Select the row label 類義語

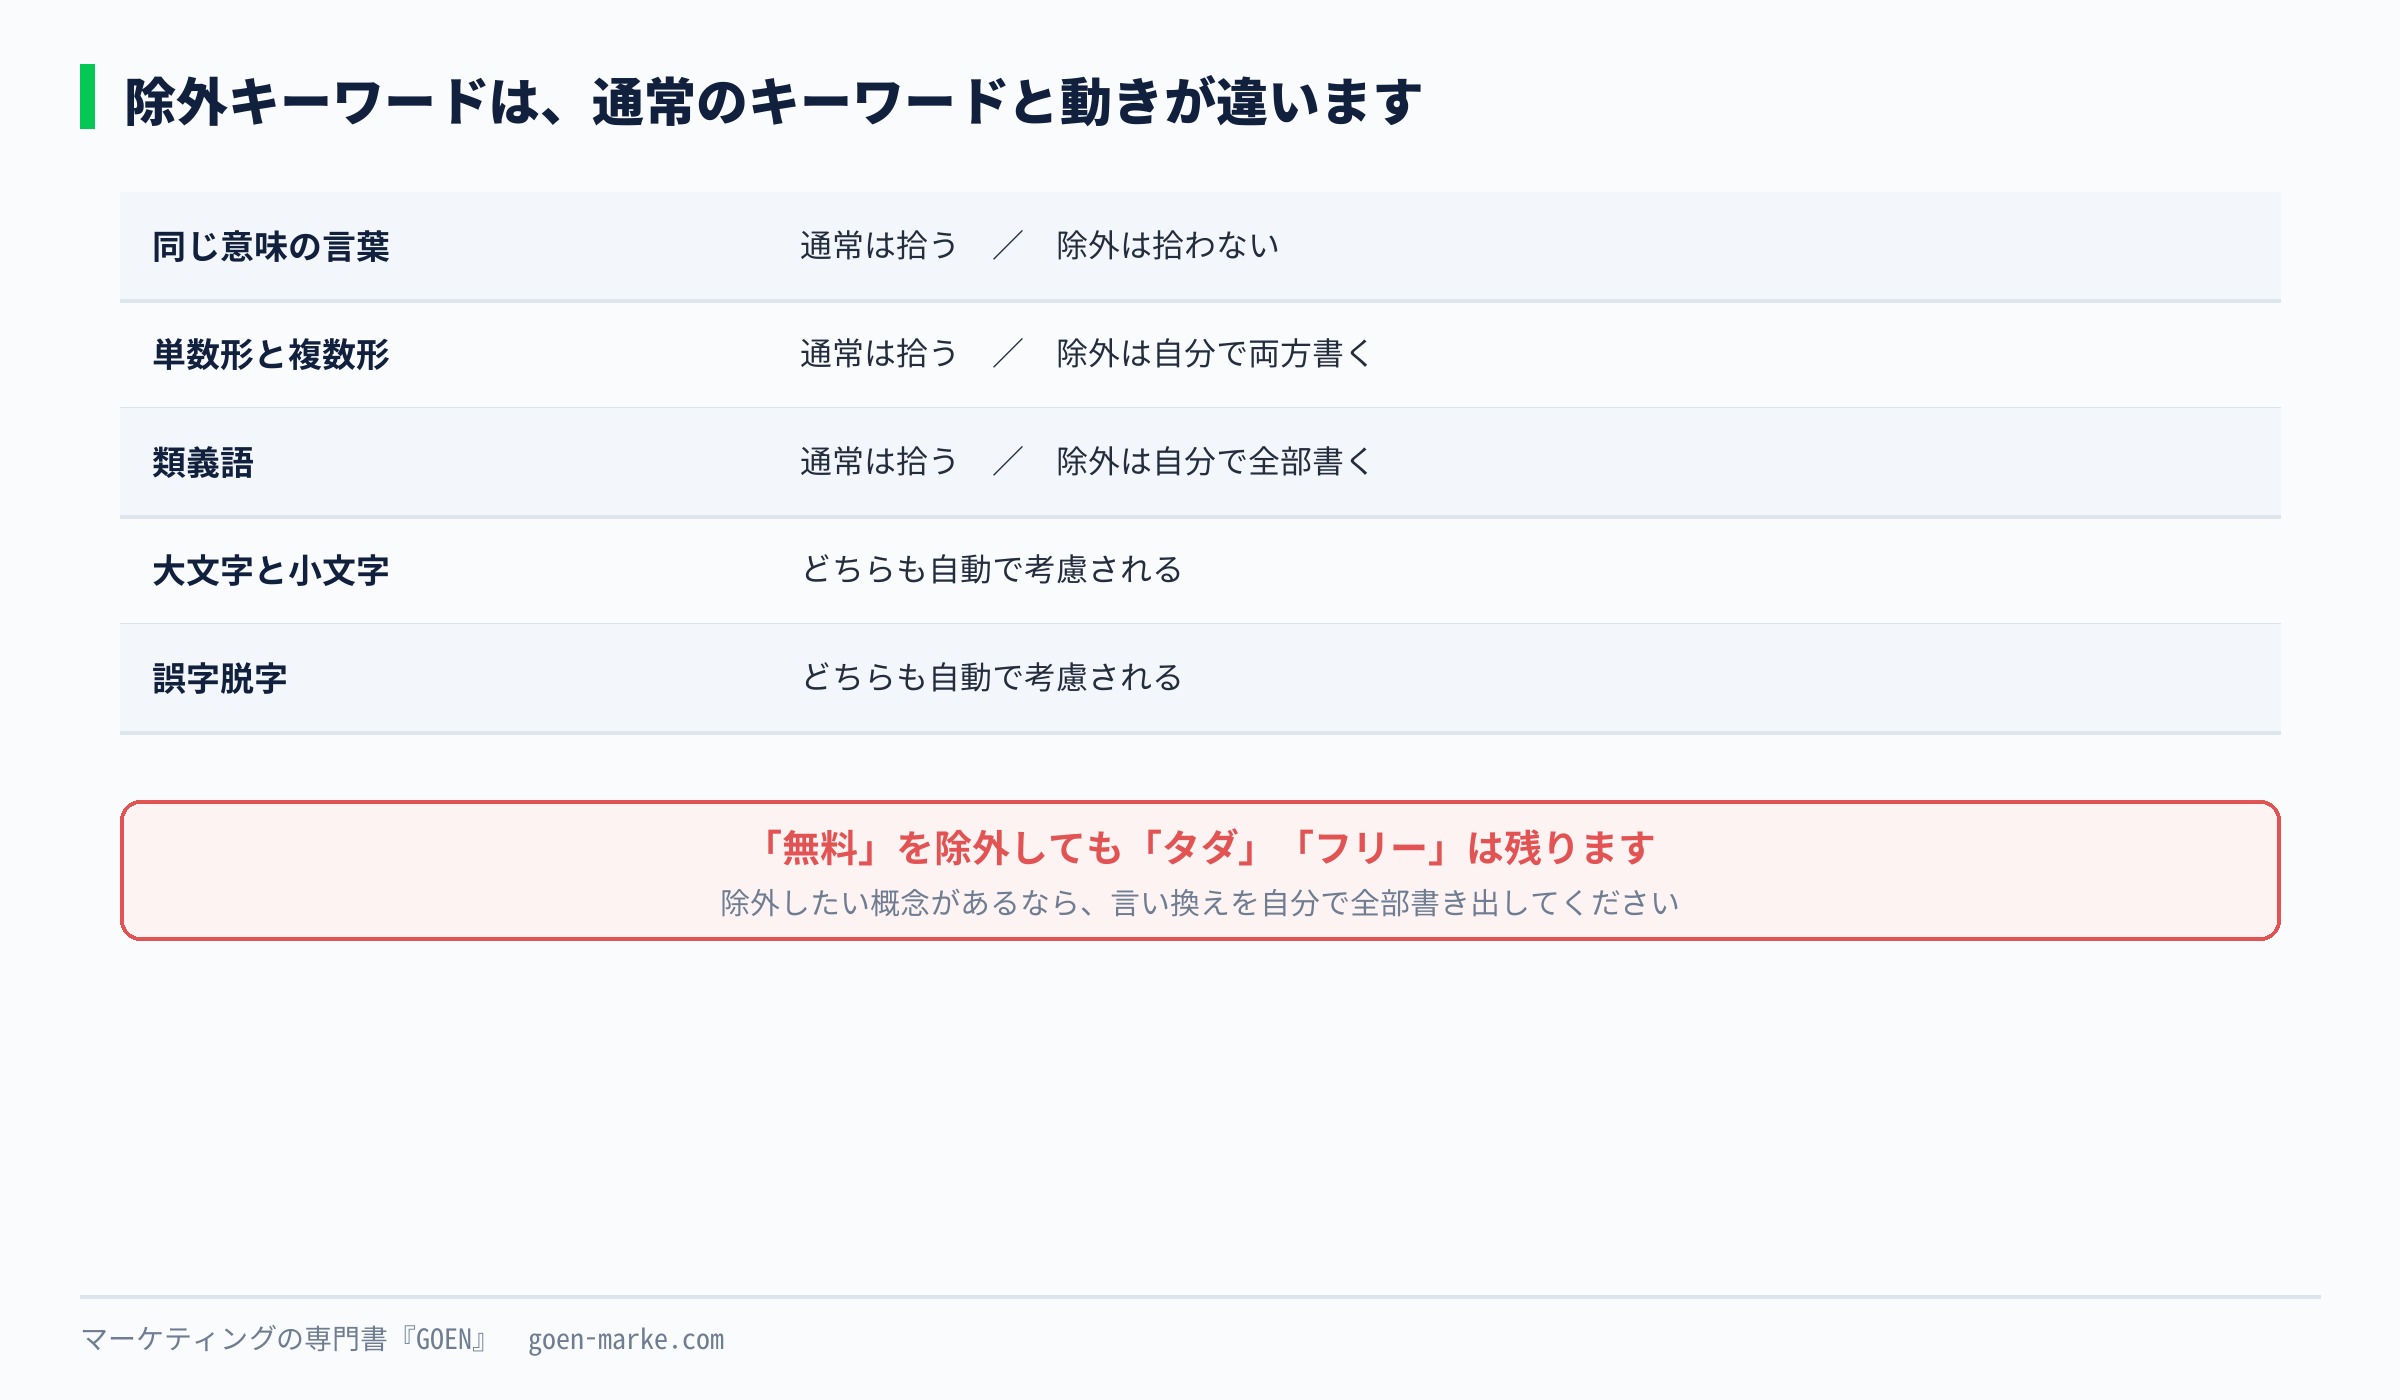203,462
